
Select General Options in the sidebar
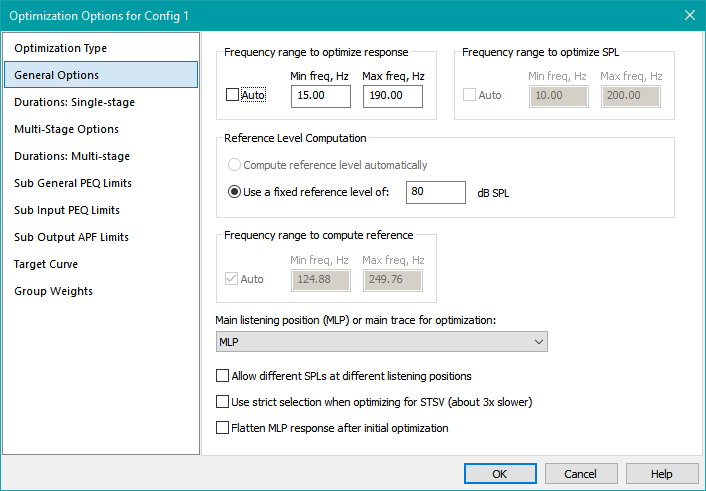pyautogui.click(x=101, y=75)
